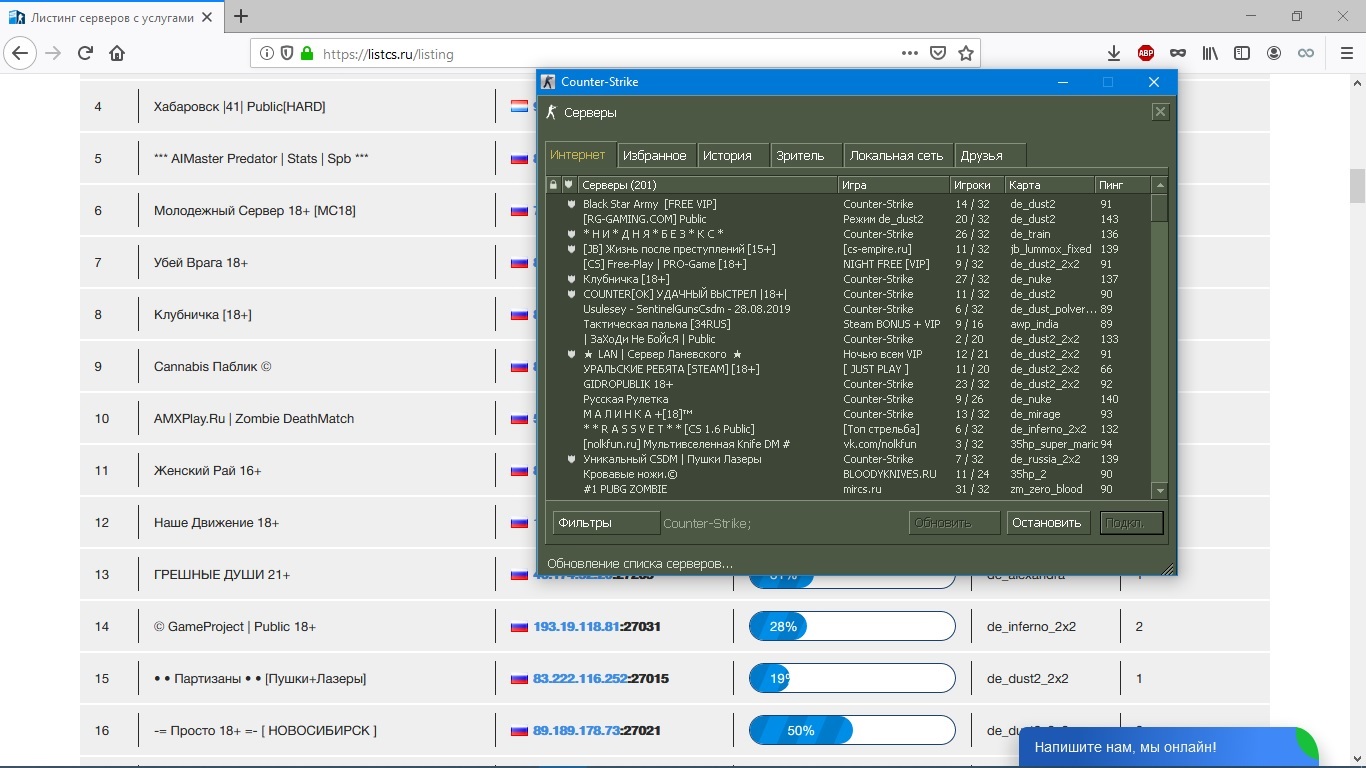Click the 50% player fill bar
This screenshot has height=768, width=1366.
[852, 731]
